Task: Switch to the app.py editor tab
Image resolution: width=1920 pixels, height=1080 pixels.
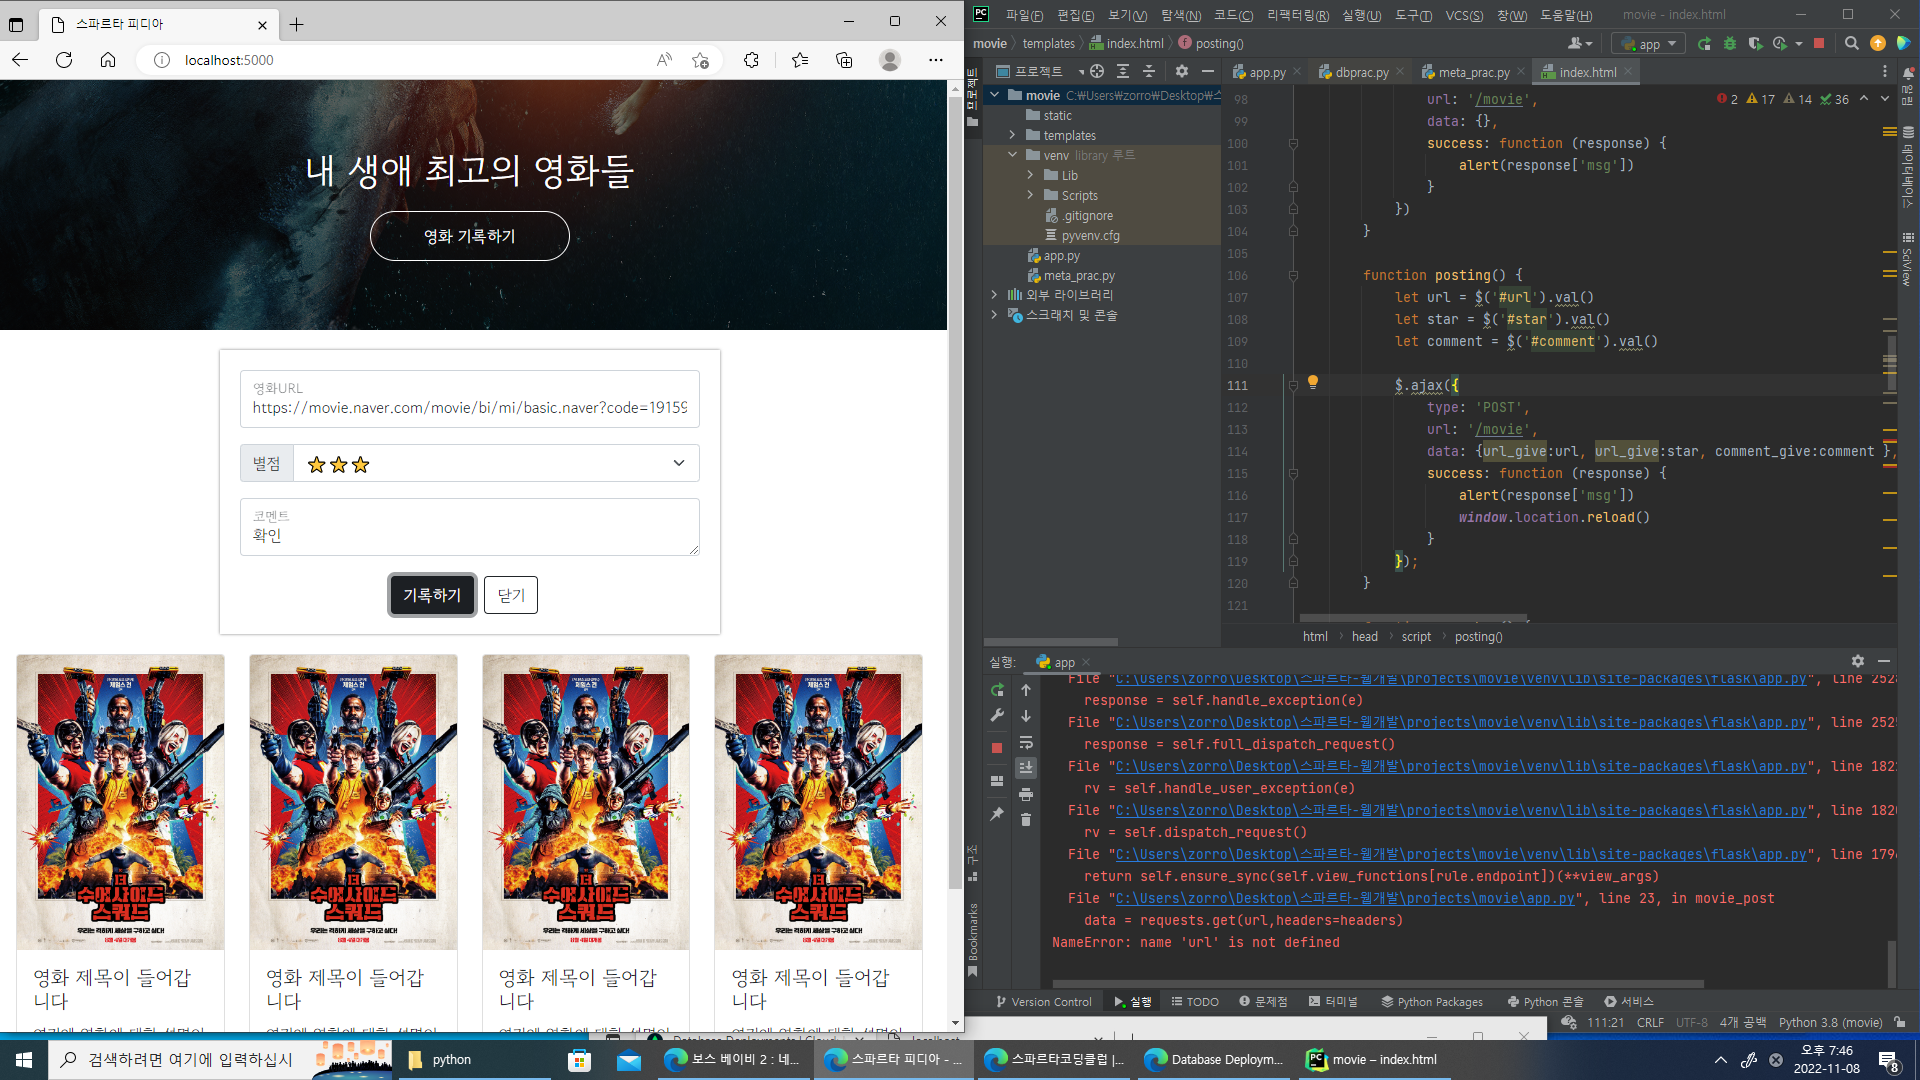Action: [1267, 72]
